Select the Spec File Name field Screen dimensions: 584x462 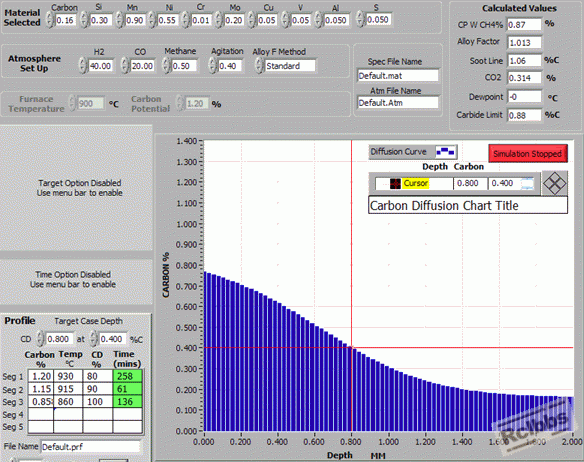coord(397,76)
